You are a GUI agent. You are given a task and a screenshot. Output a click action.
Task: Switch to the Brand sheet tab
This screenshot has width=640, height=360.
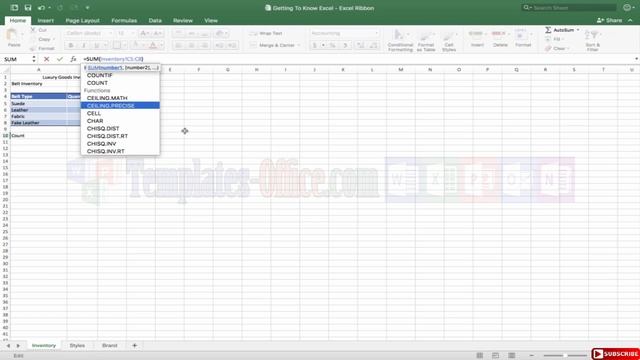tap(109, 345)
